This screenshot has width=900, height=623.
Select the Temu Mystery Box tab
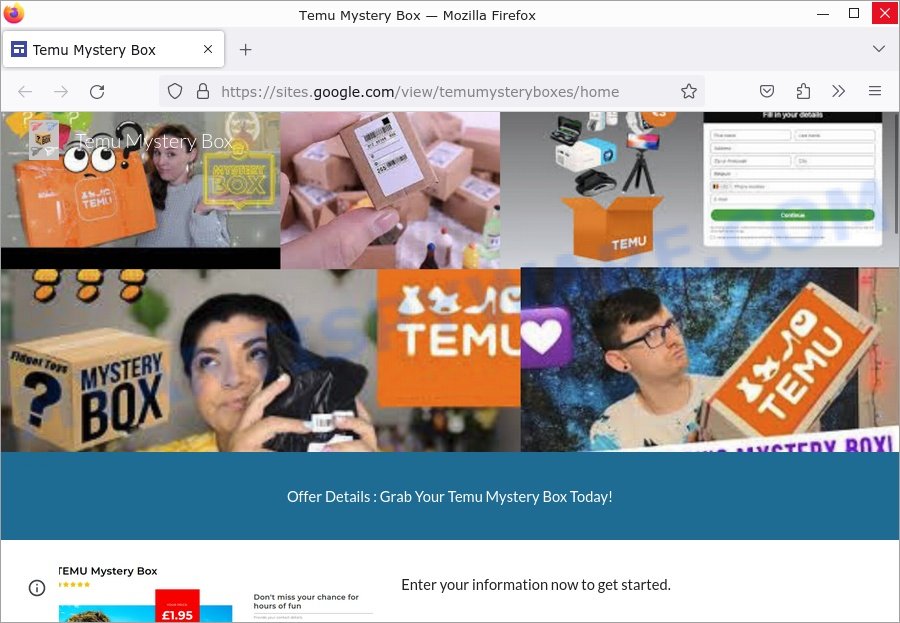point(114,49)
